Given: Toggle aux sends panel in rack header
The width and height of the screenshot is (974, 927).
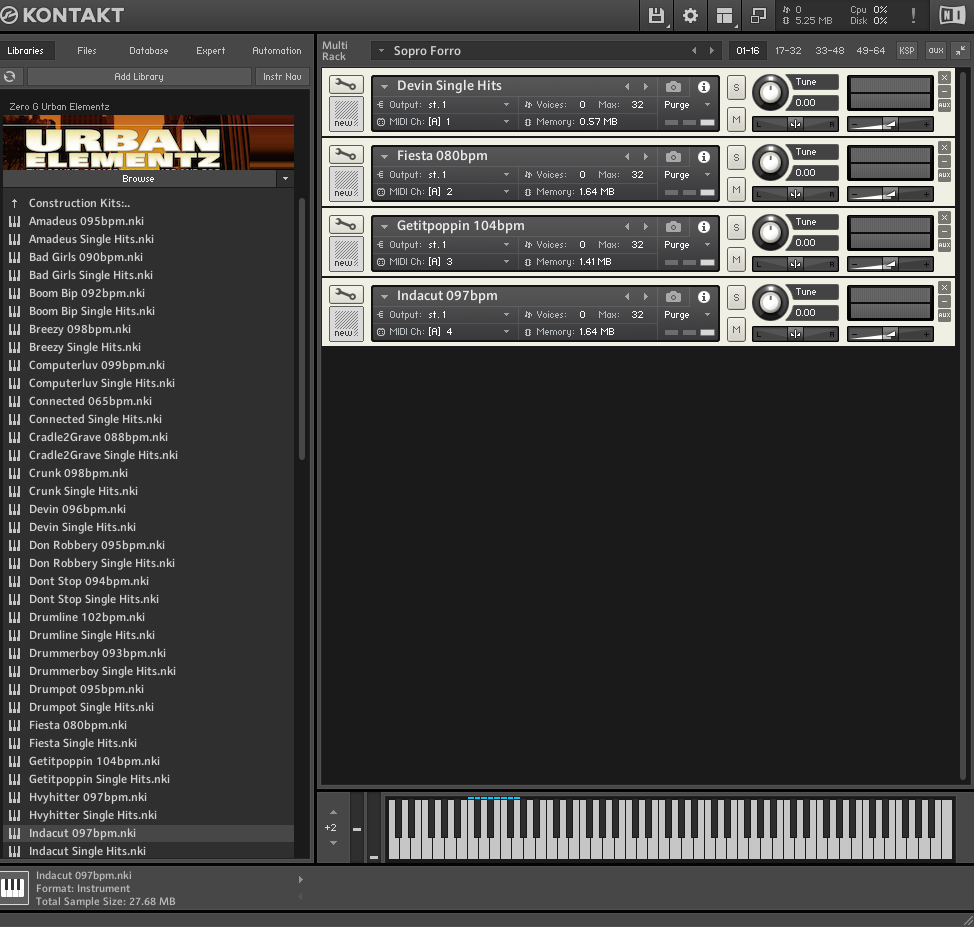Looking at the screenshot, I should click(935, 51).
